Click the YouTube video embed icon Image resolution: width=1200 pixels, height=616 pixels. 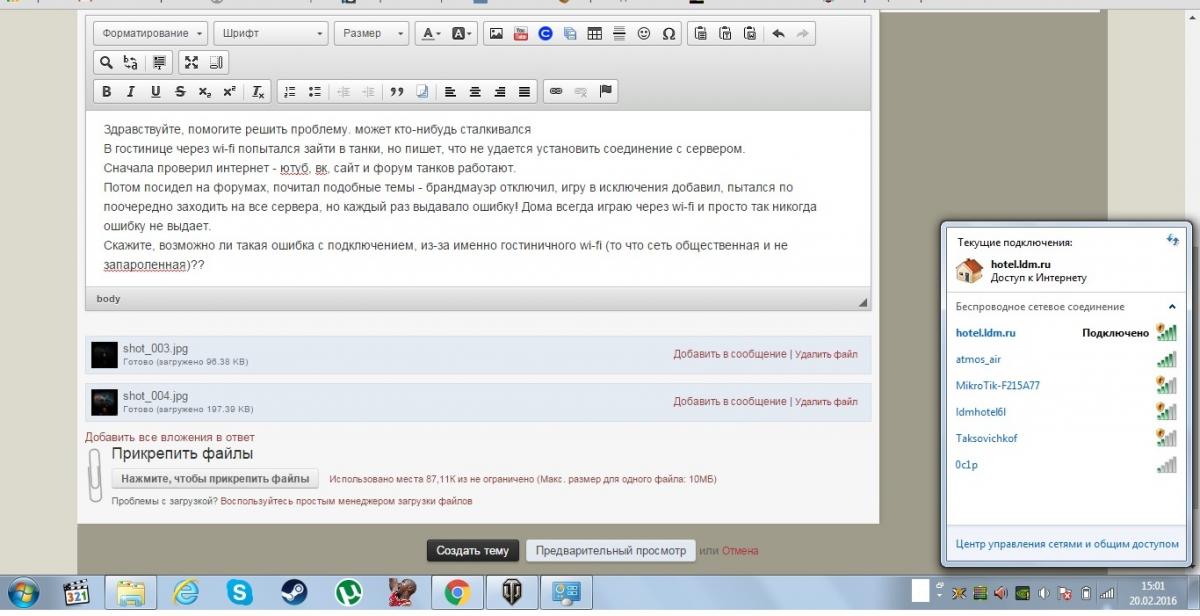(x=520, y=33)
